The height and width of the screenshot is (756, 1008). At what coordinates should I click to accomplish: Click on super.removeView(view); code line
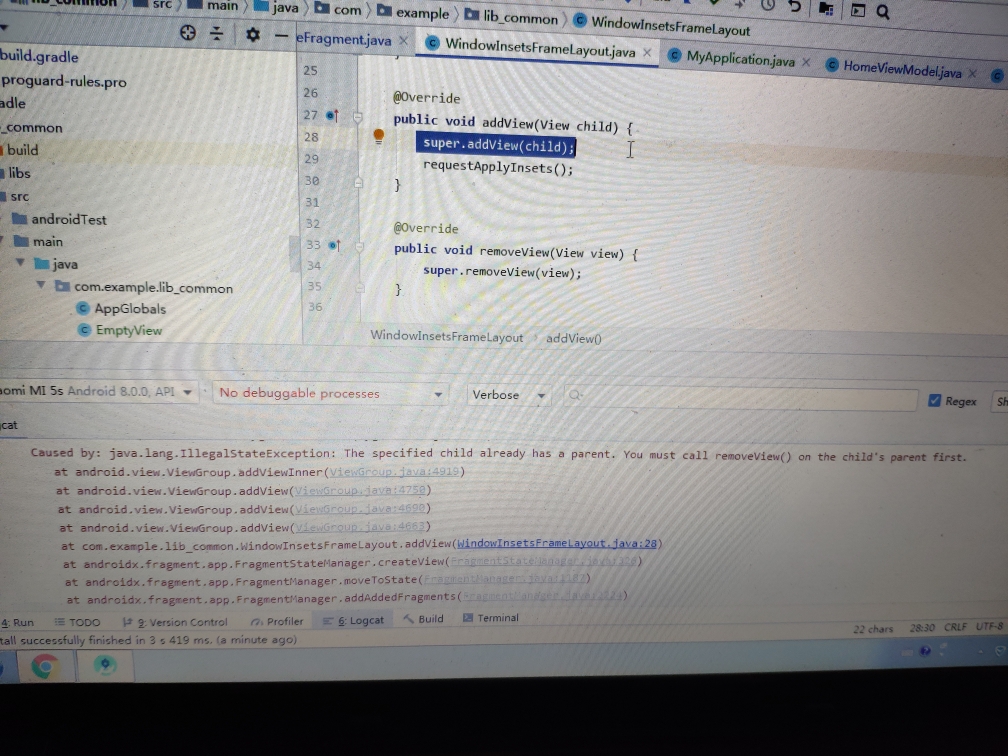(x=501, y=271)
